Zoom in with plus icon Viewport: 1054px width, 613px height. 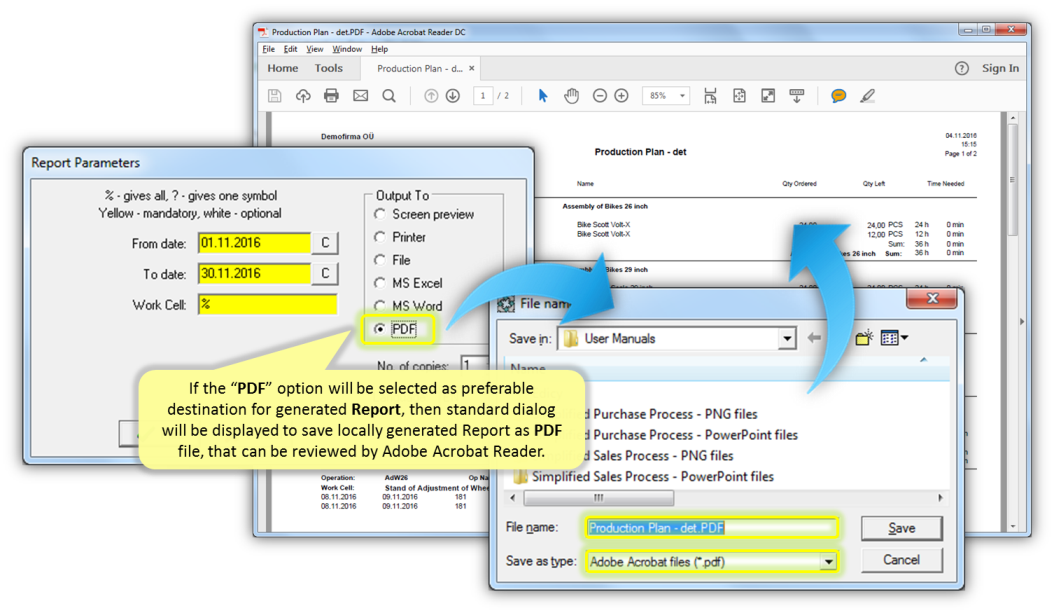(622, 95)
